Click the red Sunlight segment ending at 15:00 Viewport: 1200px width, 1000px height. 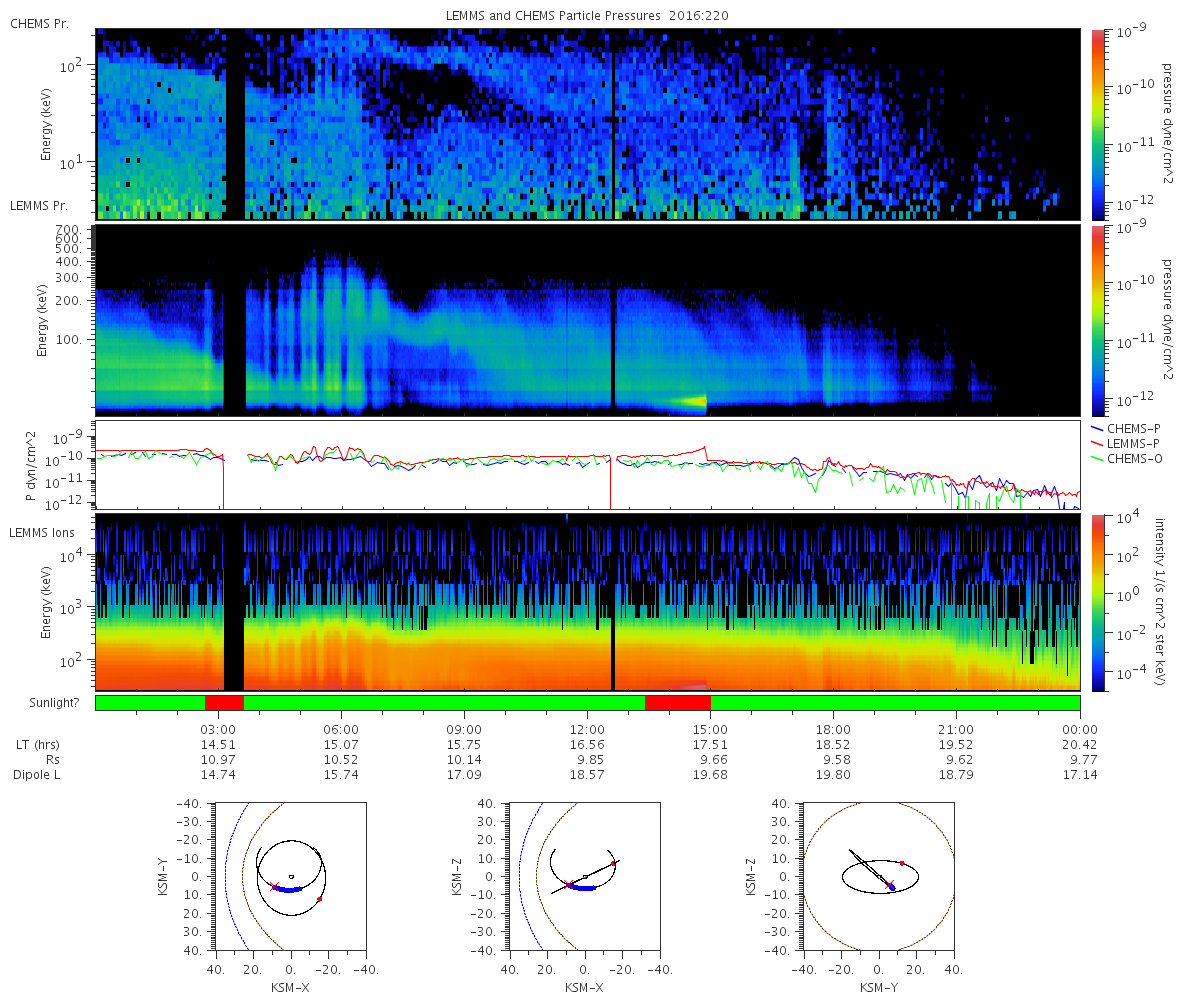[678, 702]
